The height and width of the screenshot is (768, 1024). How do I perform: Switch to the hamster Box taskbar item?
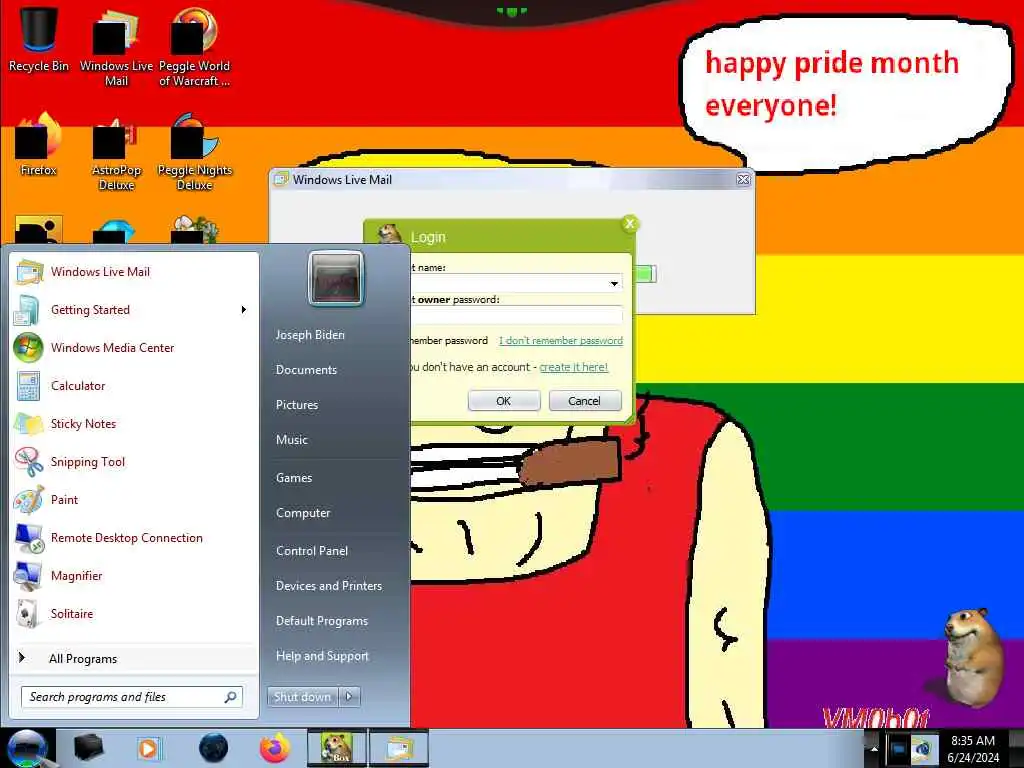pos(337,748)
